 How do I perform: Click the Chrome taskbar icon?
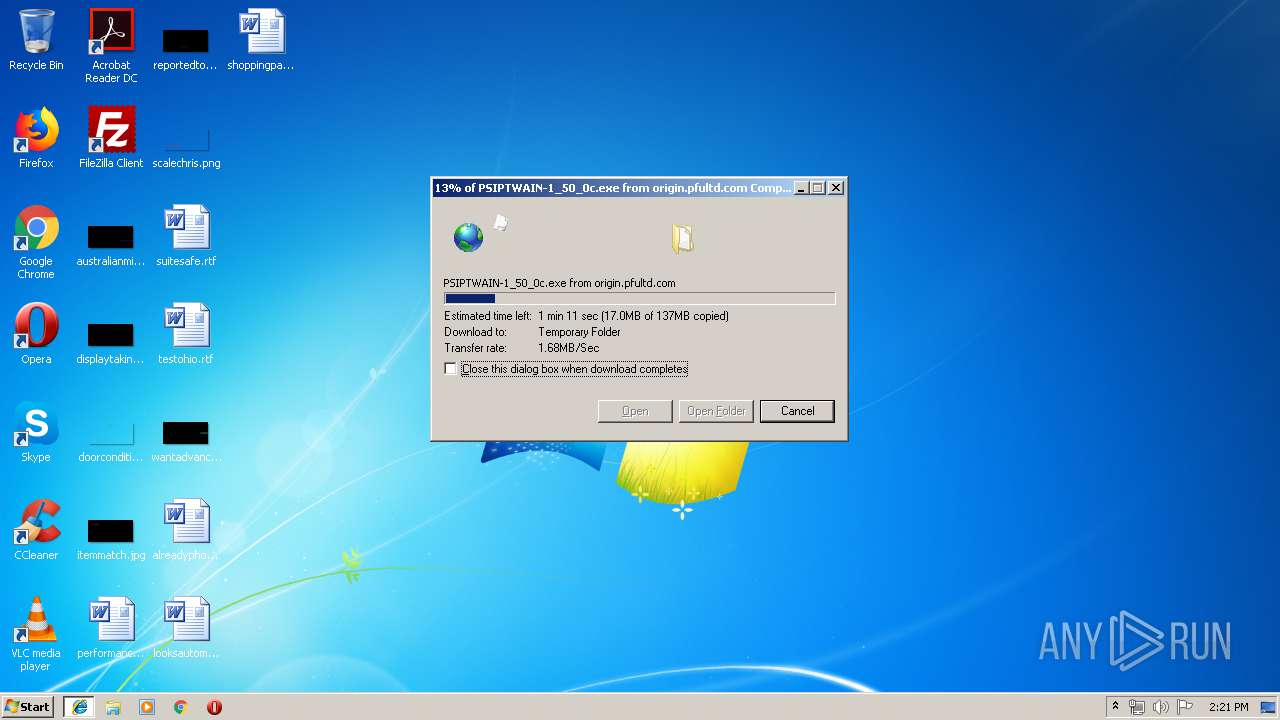point(181,707)
